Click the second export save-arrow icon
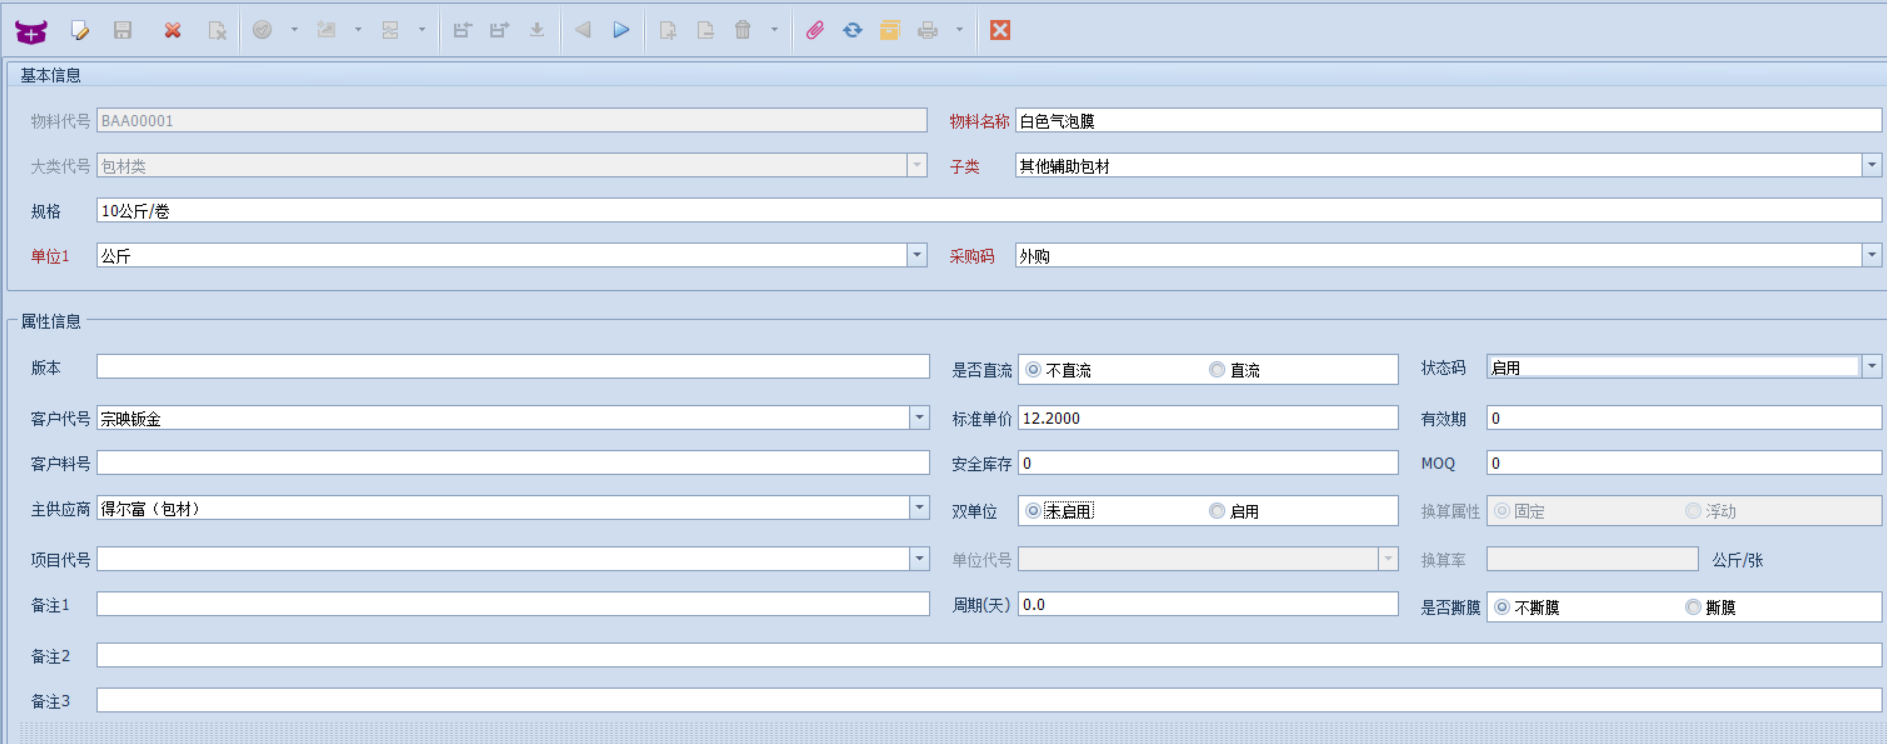This screenshot has height=744, width=1887. [499, 30]
